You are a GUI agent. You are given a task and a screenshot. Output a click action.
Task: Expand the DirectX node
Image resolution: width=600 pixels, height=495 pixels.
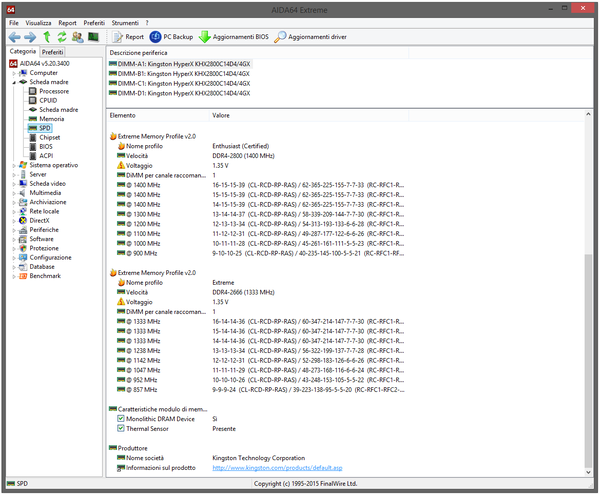(x=14, y=221)
